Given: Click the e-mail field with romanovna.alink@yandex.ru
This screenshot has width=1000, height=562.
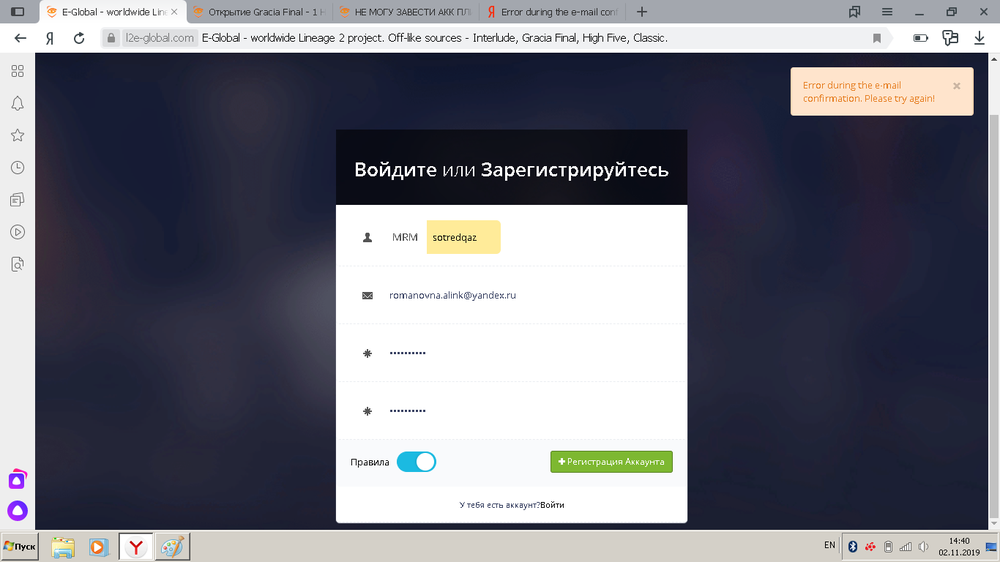Looking at the screenshot, I should coord(511,295).
